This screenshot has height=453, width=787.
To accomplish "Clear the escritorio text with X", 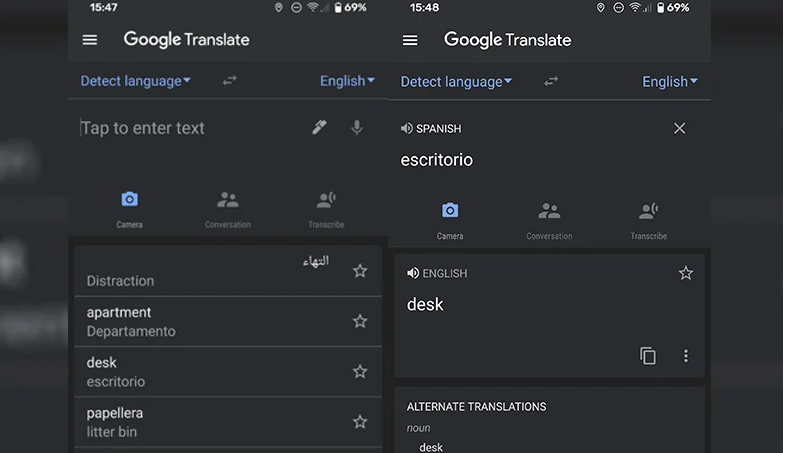I will point(680,129).
